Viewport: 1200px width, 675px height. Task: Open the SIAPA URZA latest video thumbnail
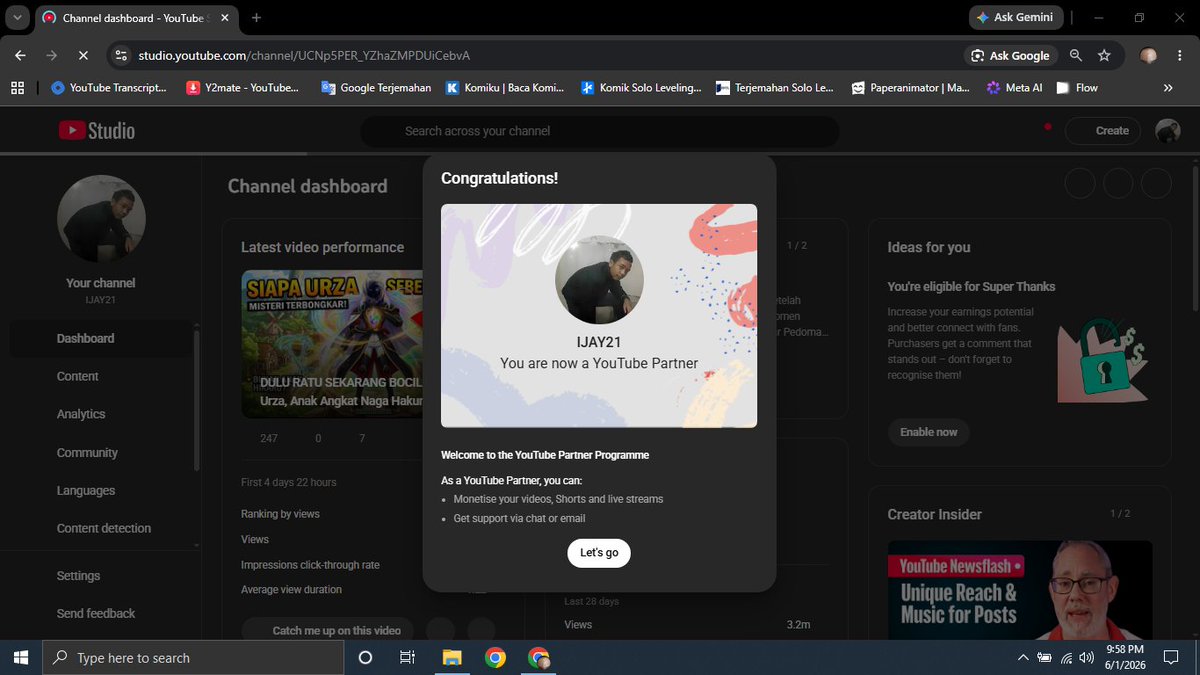point(332,345)
